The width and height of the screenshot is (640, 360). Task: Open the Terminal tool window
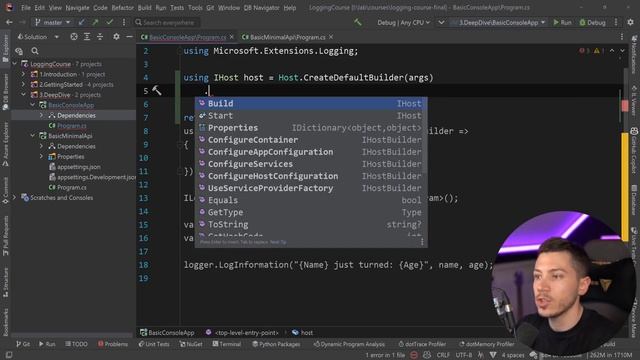tap(227, 344)
